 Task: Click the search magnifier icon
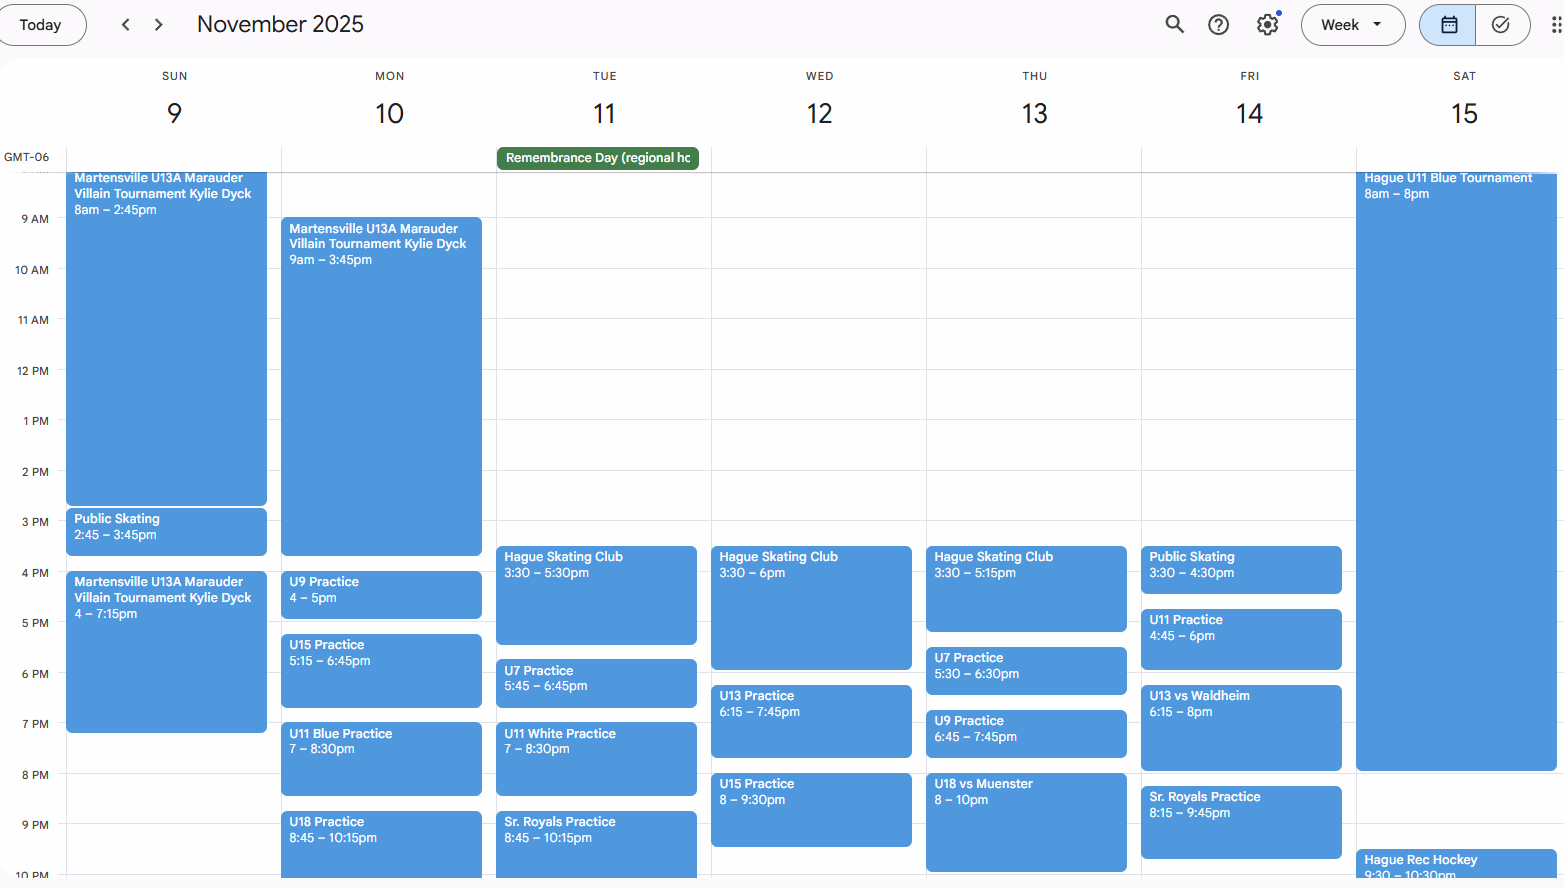pyautogui.click(x=1174, y=25)
